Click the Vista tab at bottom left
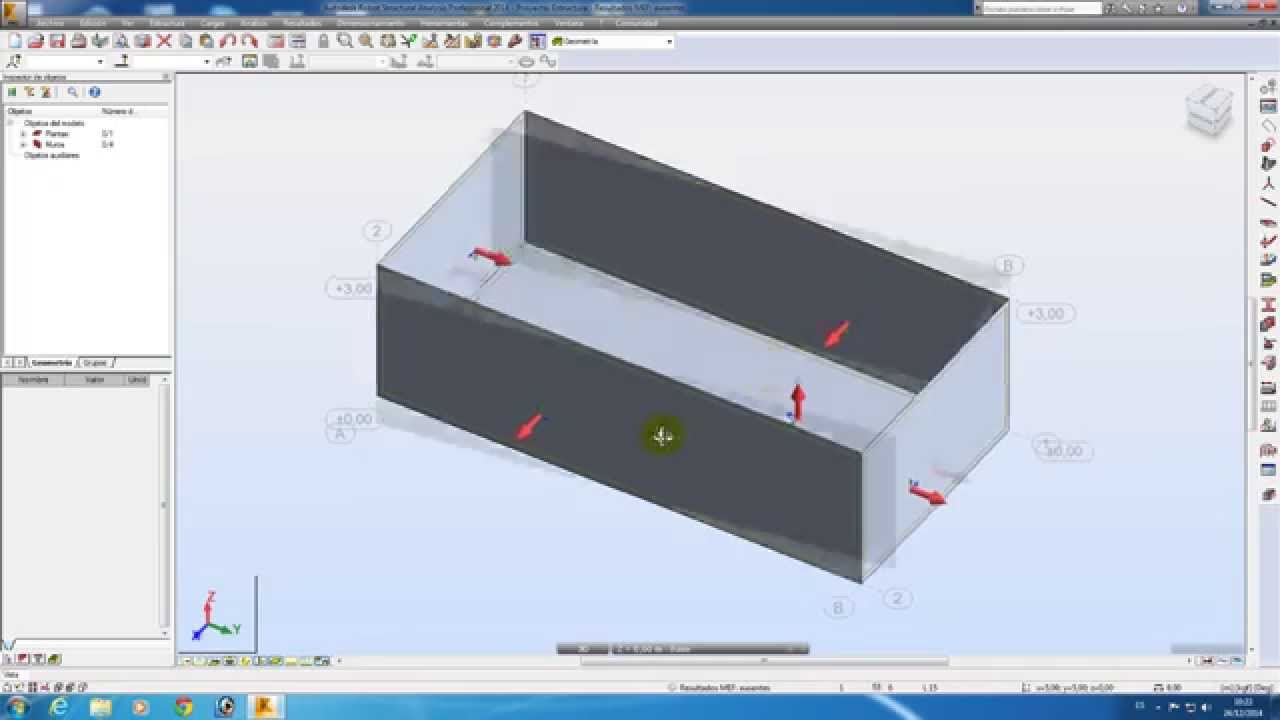 (11, 675)
